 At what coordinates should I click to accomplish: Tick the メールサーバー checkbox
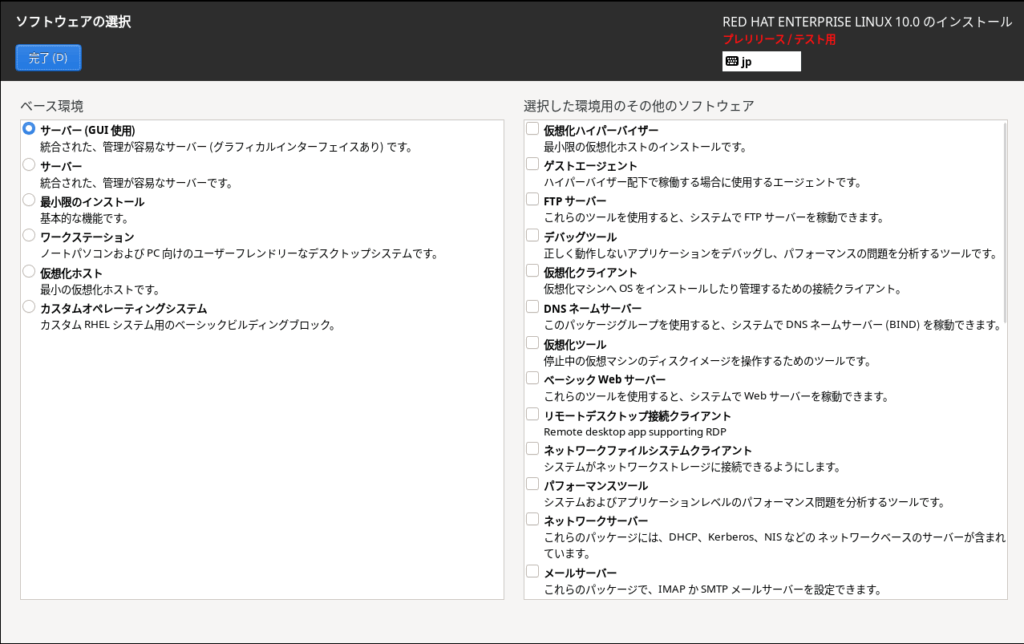coord(532,572)
